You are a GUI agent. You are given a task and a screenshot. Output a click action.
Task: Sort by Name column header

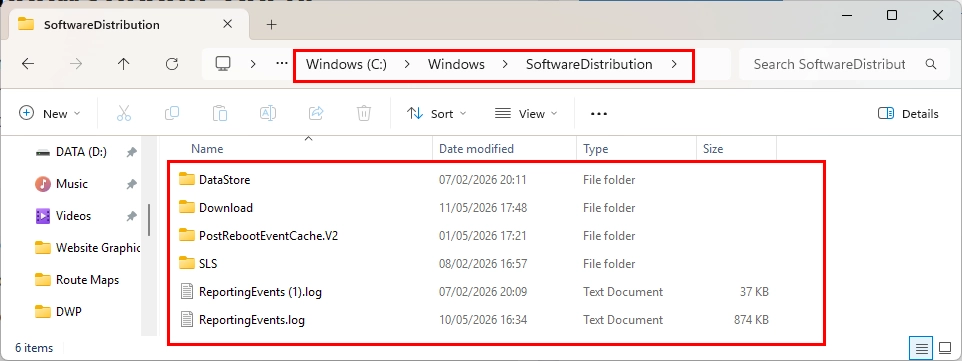207,149
